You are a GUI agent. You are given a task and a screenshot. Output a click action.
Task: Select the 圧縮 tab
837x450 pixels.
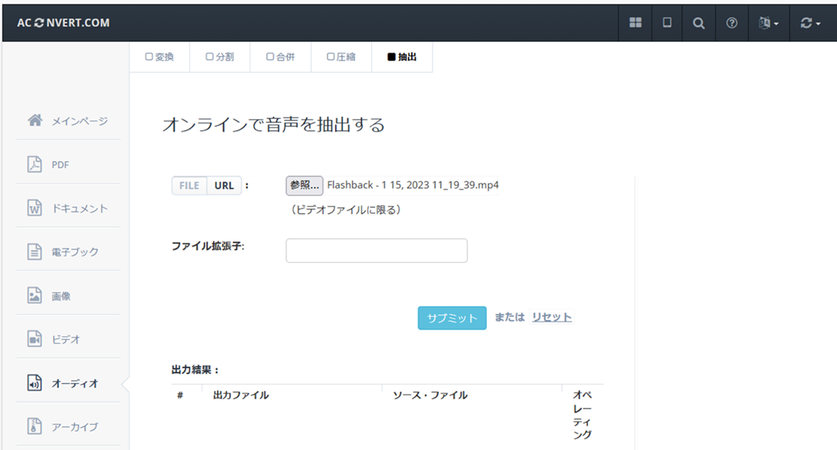(x=341, y=57)
